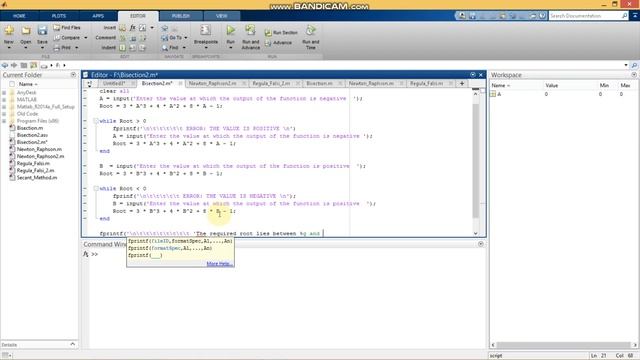Switch to the VIEW ribbon tab
Viewport: 640px width, 360px height.
point(221,16)
